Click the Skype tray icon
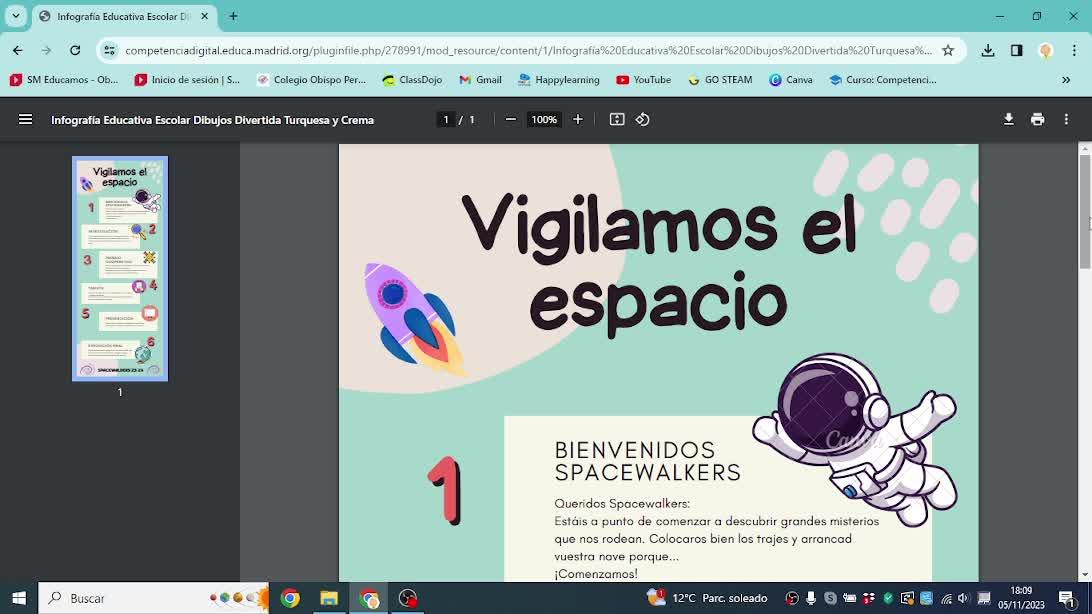 [830, 598]
